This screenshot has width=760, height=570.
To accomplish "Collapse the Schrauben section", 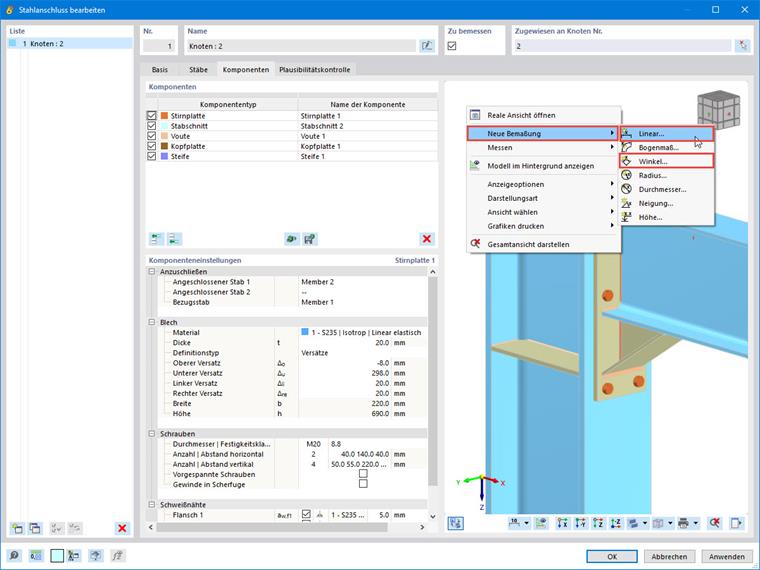I will (x=152, y=434).
